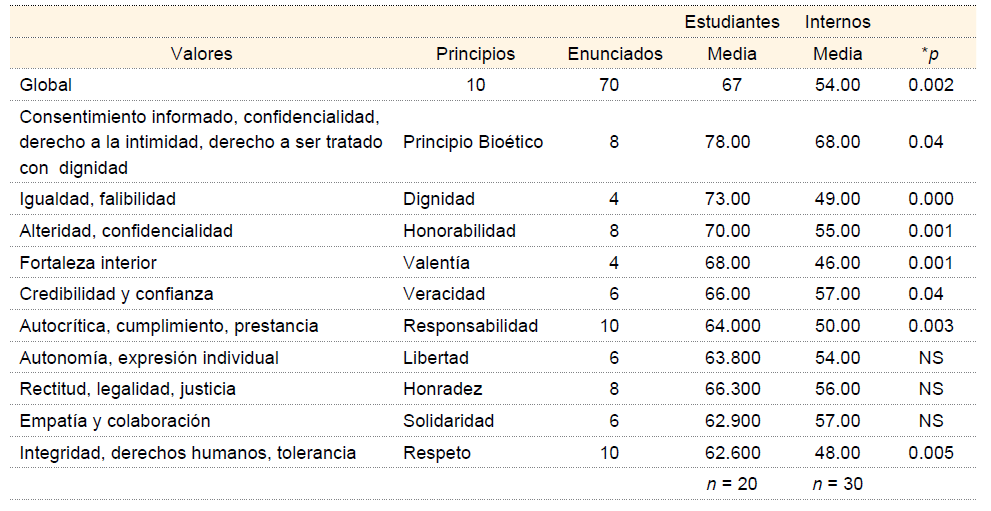The width and height of the screenshot is (991, 511).
Task: Click the 'Responsabilidad' principle cell
Action: 470,326
